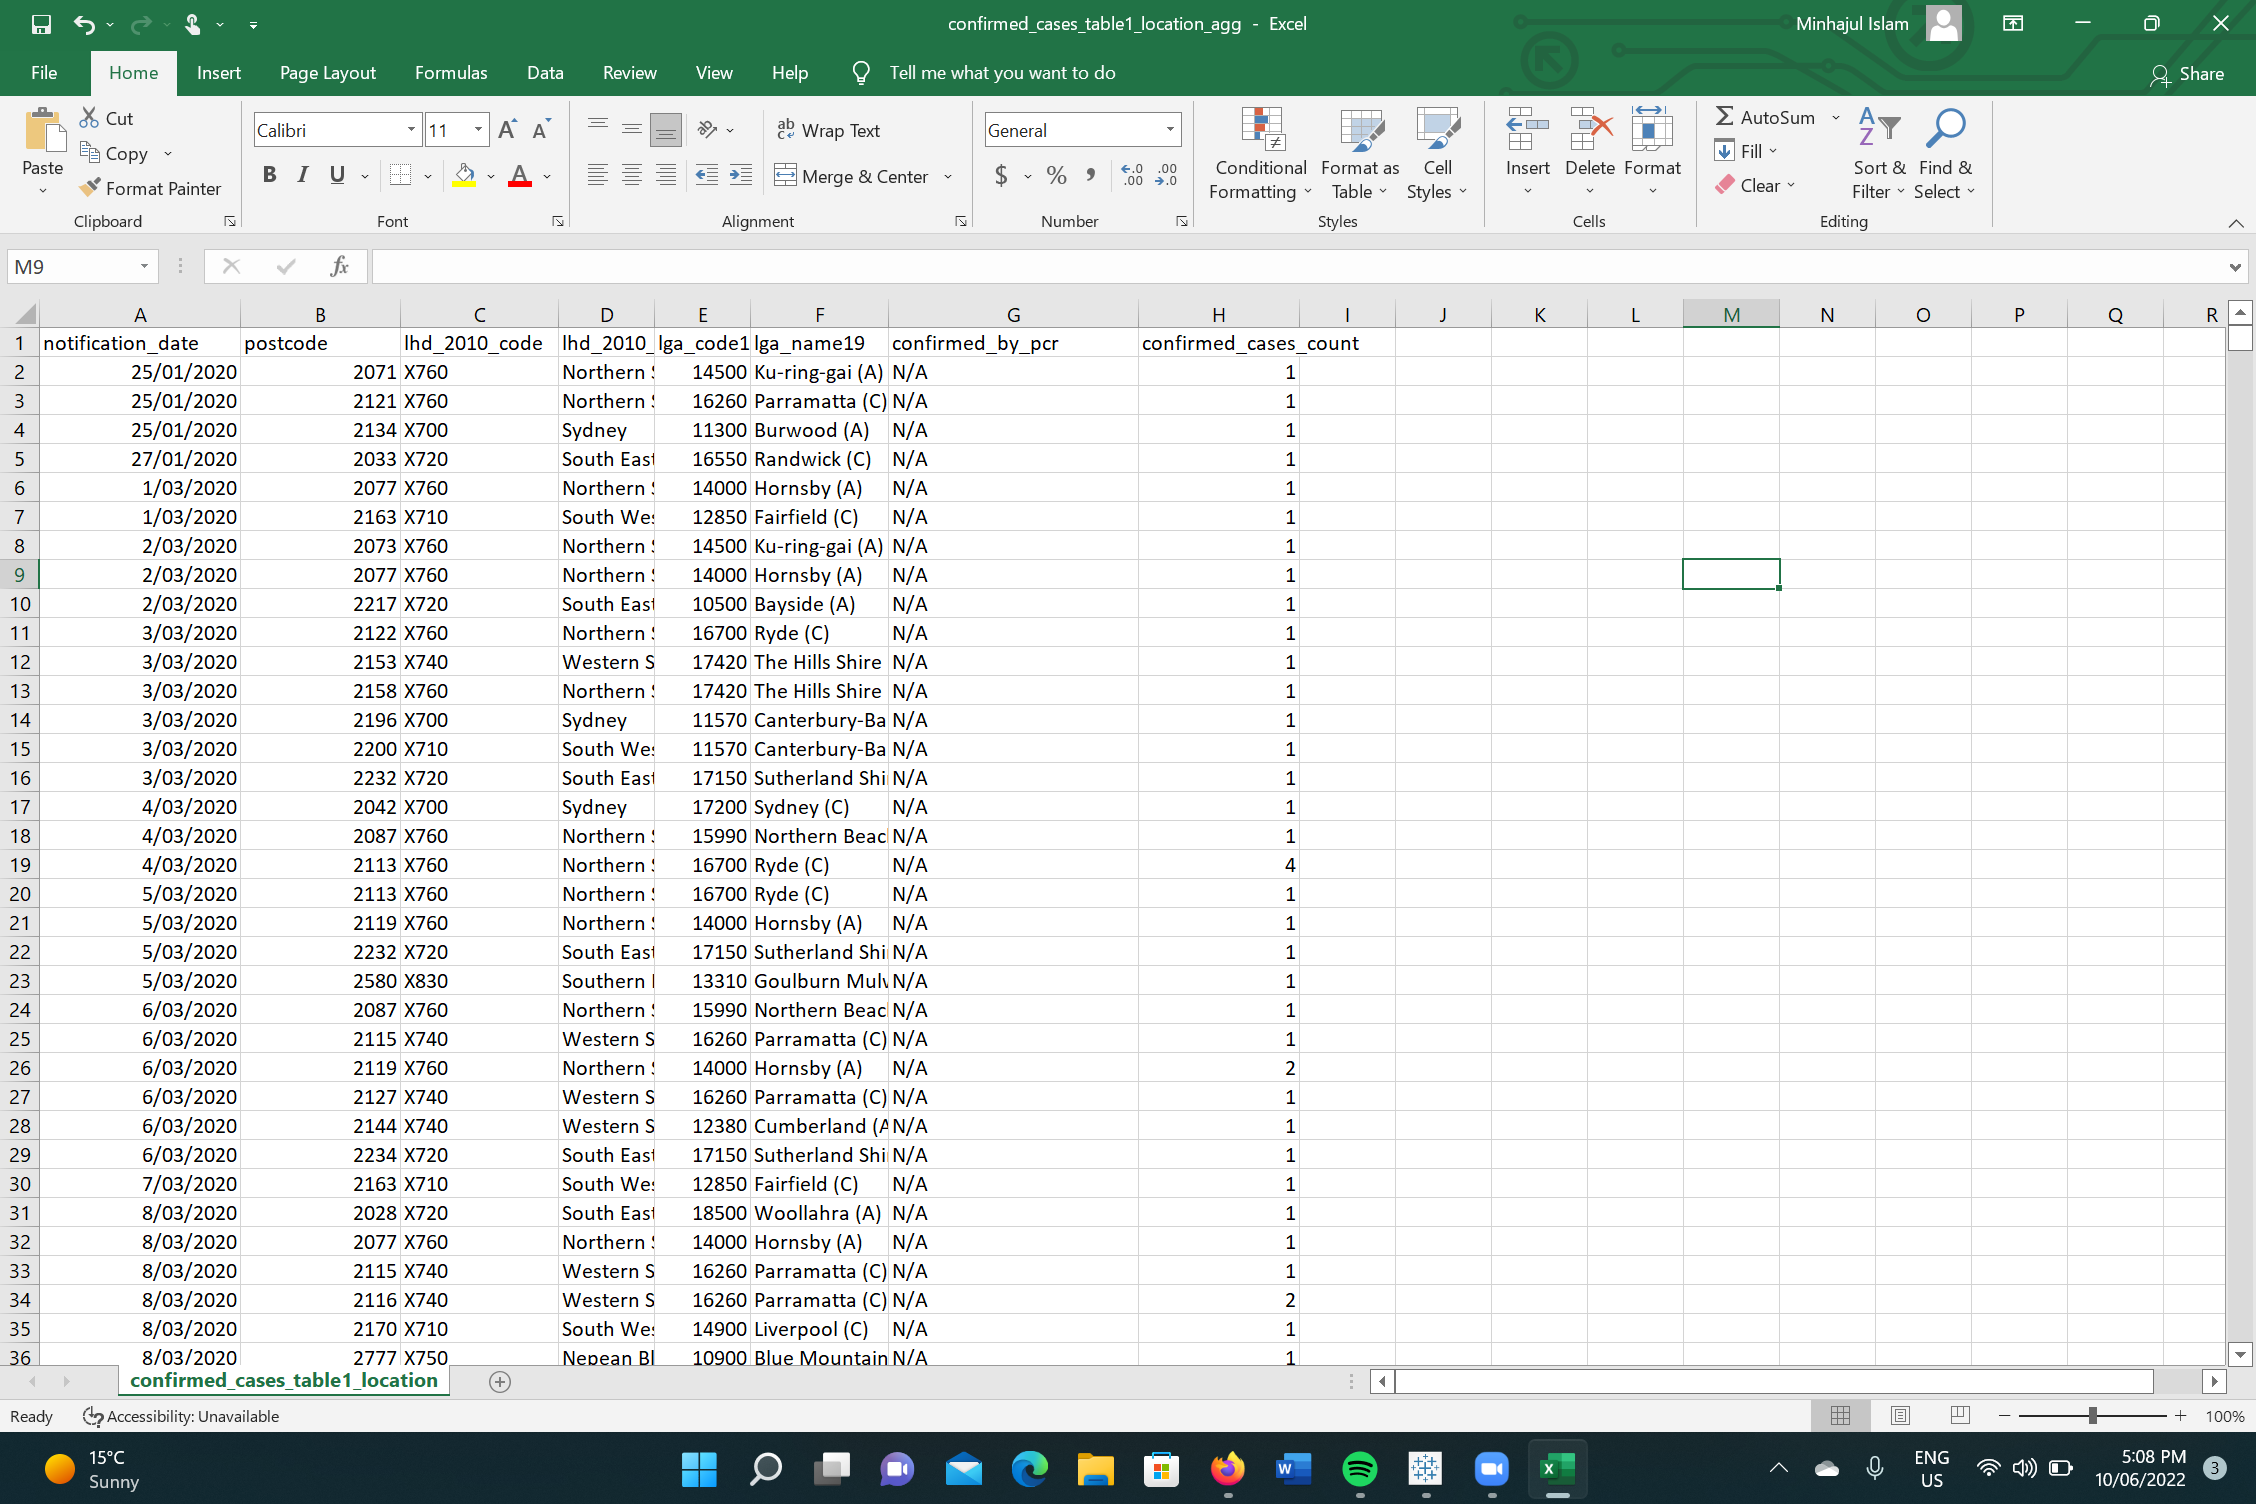The height and width of the screenshot is (1504, 2256).
Task: Open Spotify from the taskbar
Action: pos(1359,1469)
